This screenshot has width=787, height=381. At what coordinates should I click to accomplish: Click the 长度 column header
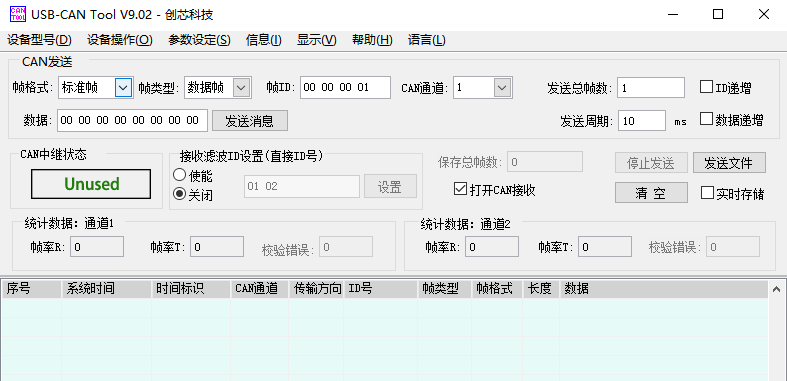tap(541, 289)
